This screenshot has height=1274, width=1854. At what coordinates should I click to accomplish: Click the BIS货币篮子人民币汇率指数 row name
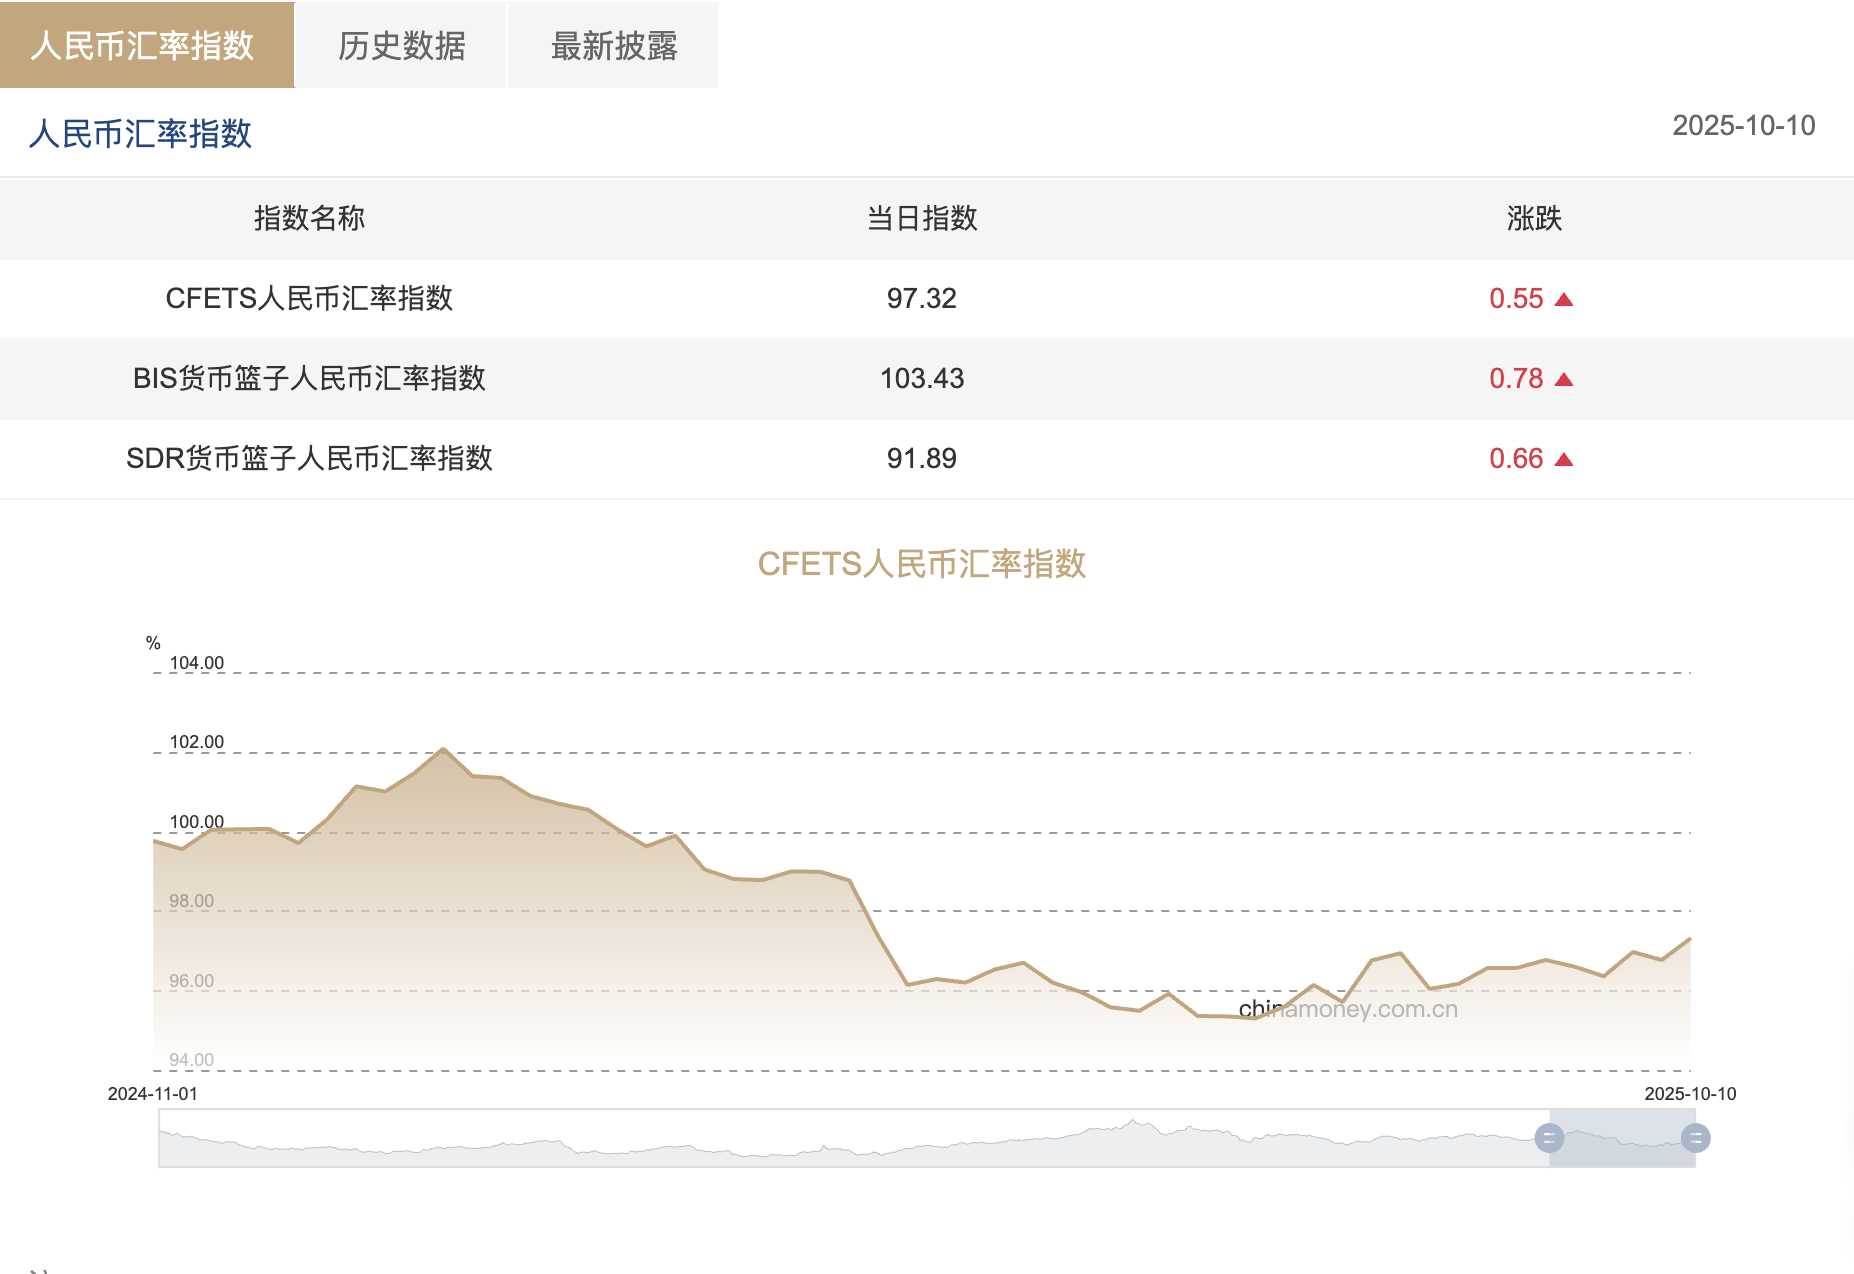pos(309,379)
